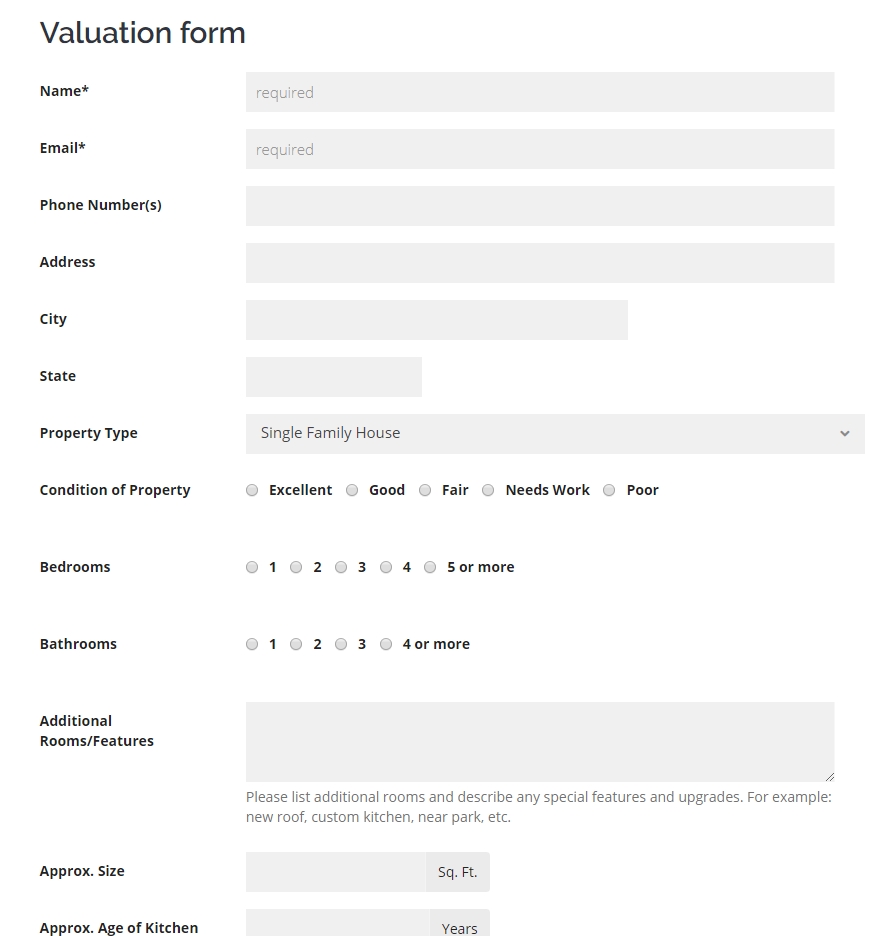Mark property condition as Poor
This screenshot has height=936, width=885.
(x=609, y=490)
